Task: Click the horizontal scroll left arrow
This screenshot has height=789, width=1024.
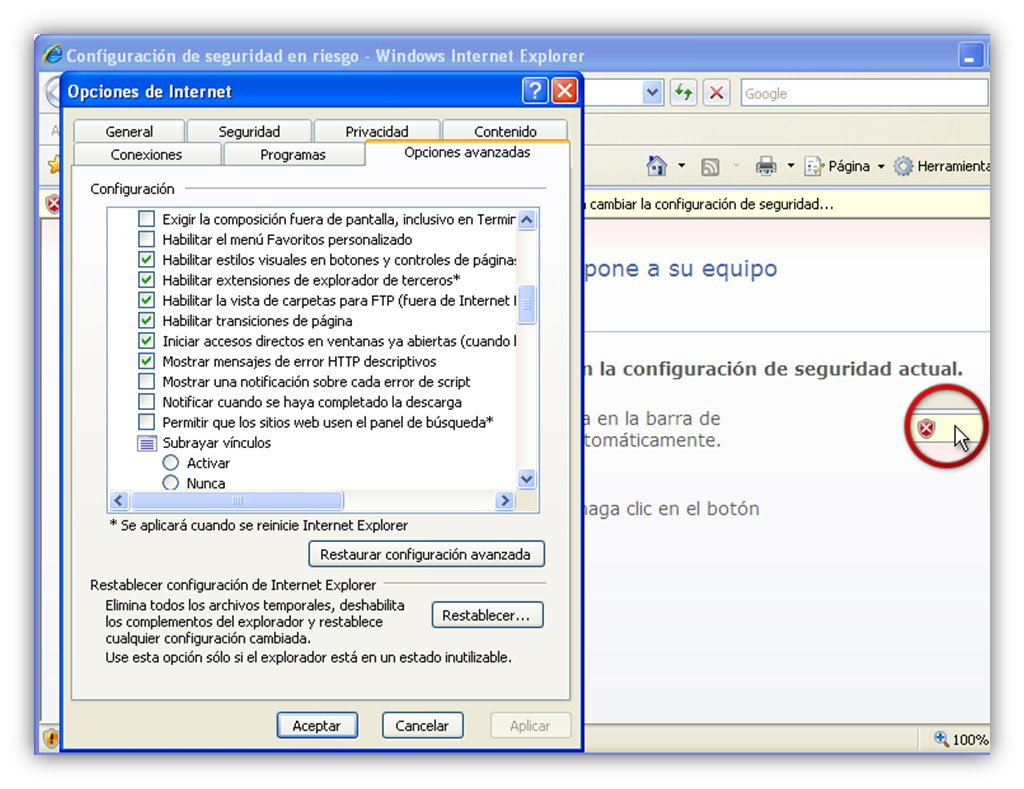Action: click(x=118, y=500)
